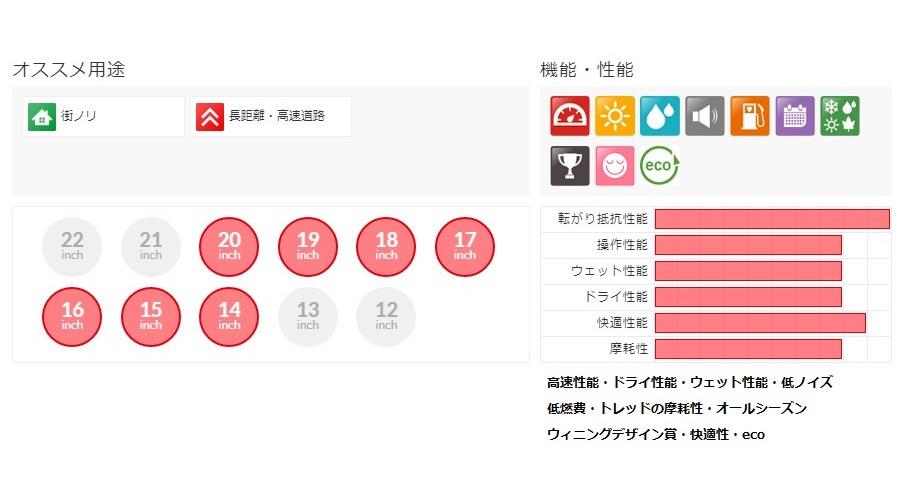Image resolution: width=911 pixels, height=500 pixels.
Task: Click the 転がり抵抗性能 rating bar
Action: (772, 219)
